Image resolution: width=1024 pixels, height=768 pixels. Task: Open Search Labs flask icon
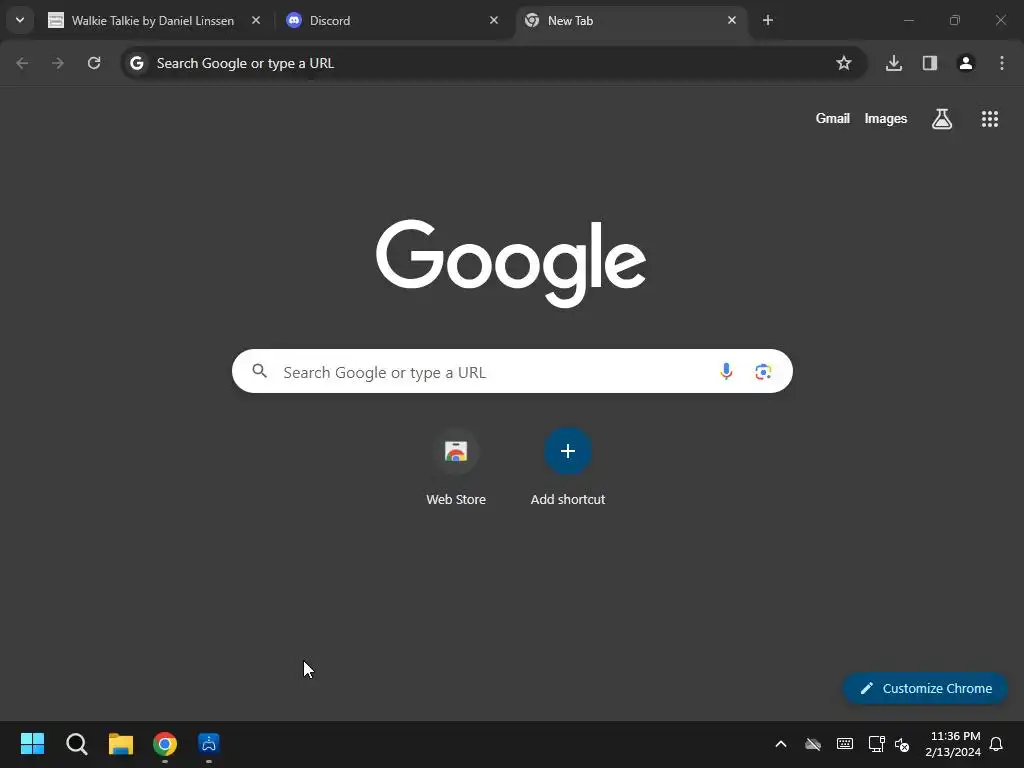(x=942, y=119)
